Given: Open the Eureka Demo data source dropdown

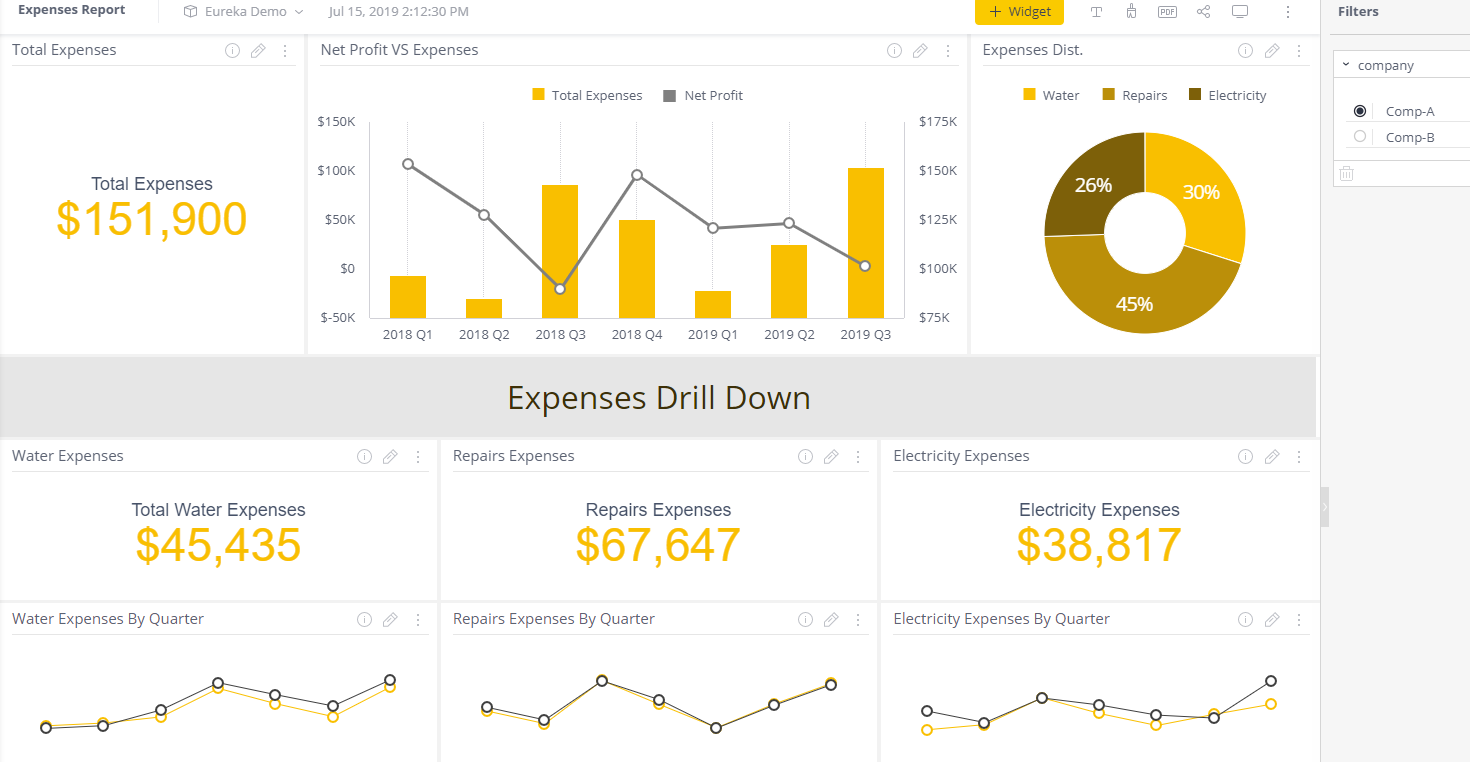Looking at the screenshot, I should (x=243, y=12).
